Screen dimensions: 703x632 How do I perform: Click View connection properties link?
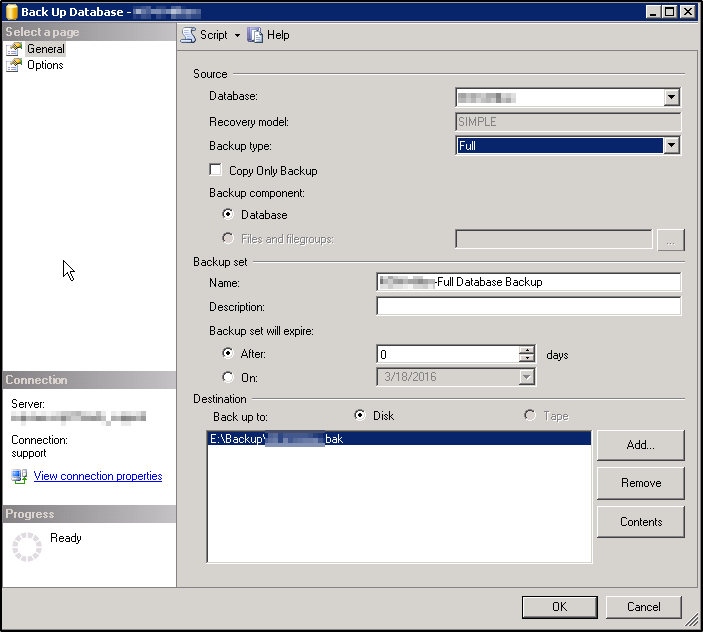[98, 477]
